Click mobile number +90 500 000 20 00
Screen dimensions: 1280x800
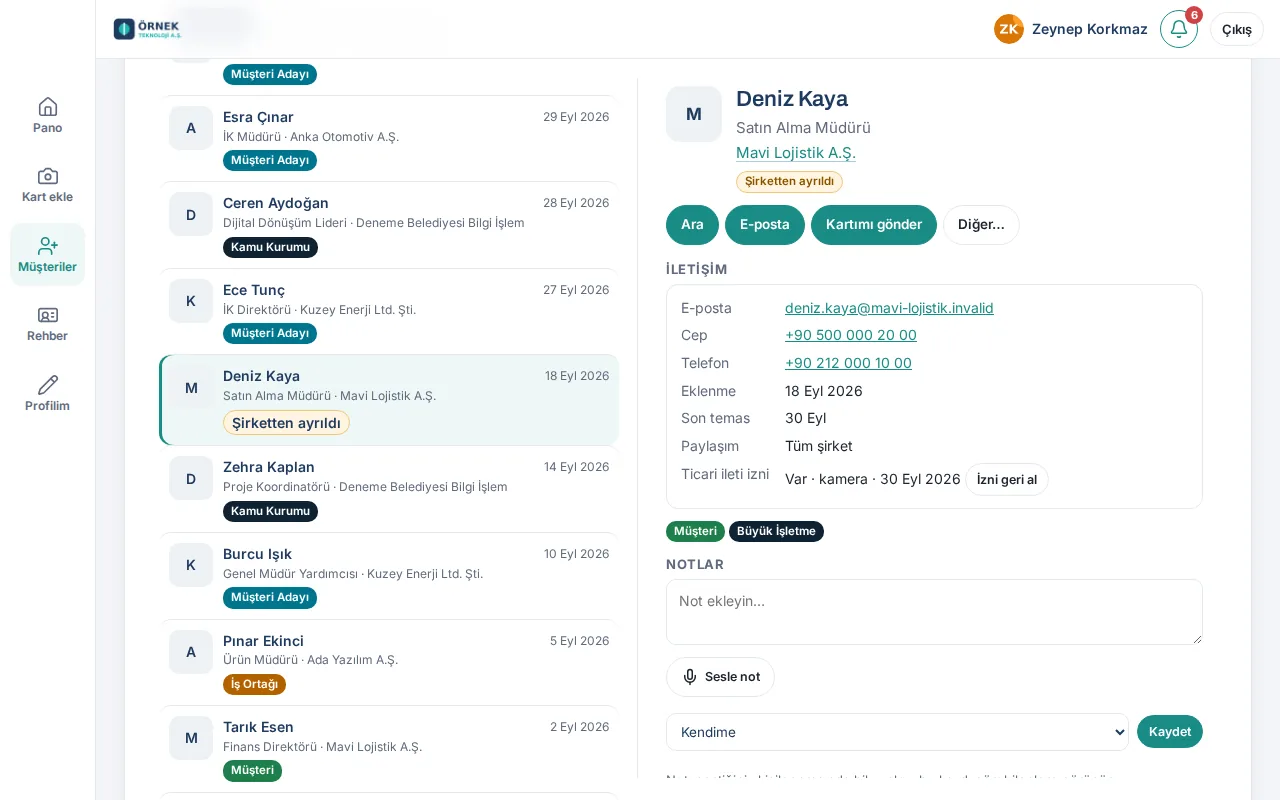851,335
